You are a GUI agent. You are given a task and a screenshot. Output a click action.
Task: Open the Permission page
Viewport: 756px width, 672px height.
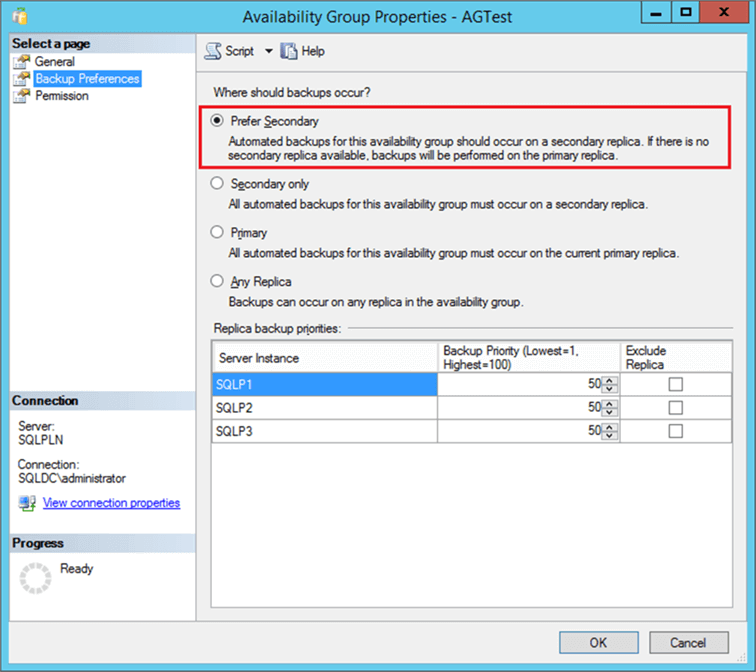coord(62,96)
